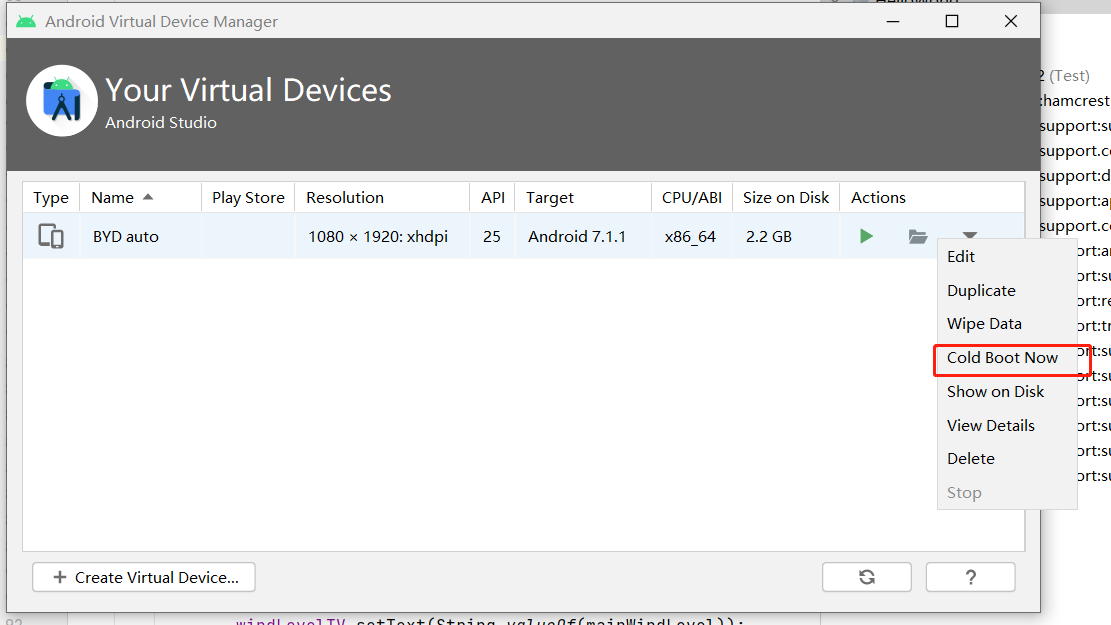Click the Actions column header
This screenshot has width=1111, height=625.
[932, 198]
